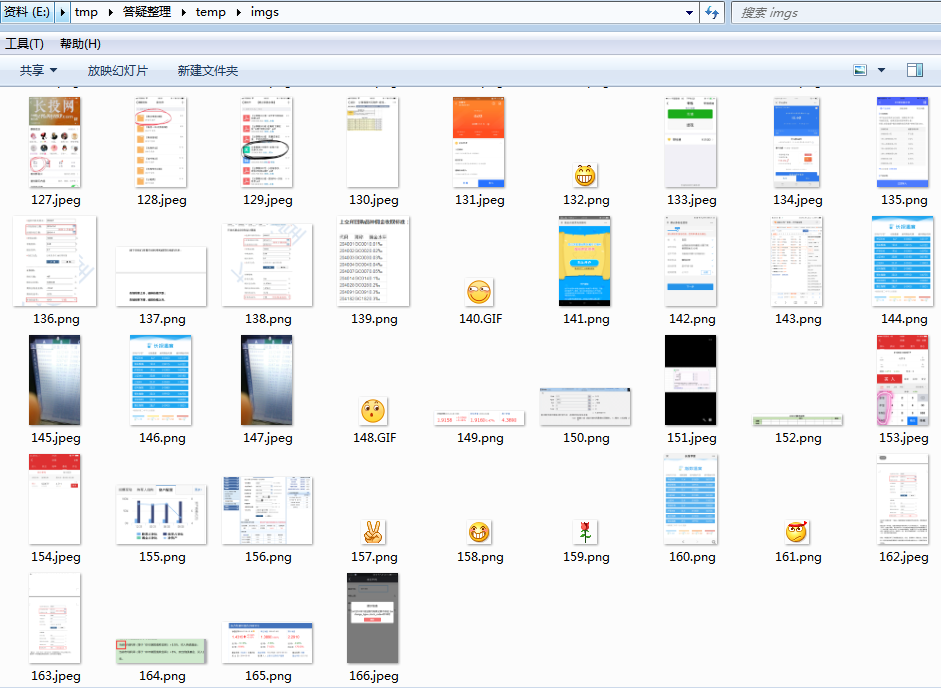Select the 141.png yellow coupon thumbnail
Viewport: 941px width, 688px height.
click(585, 261)
